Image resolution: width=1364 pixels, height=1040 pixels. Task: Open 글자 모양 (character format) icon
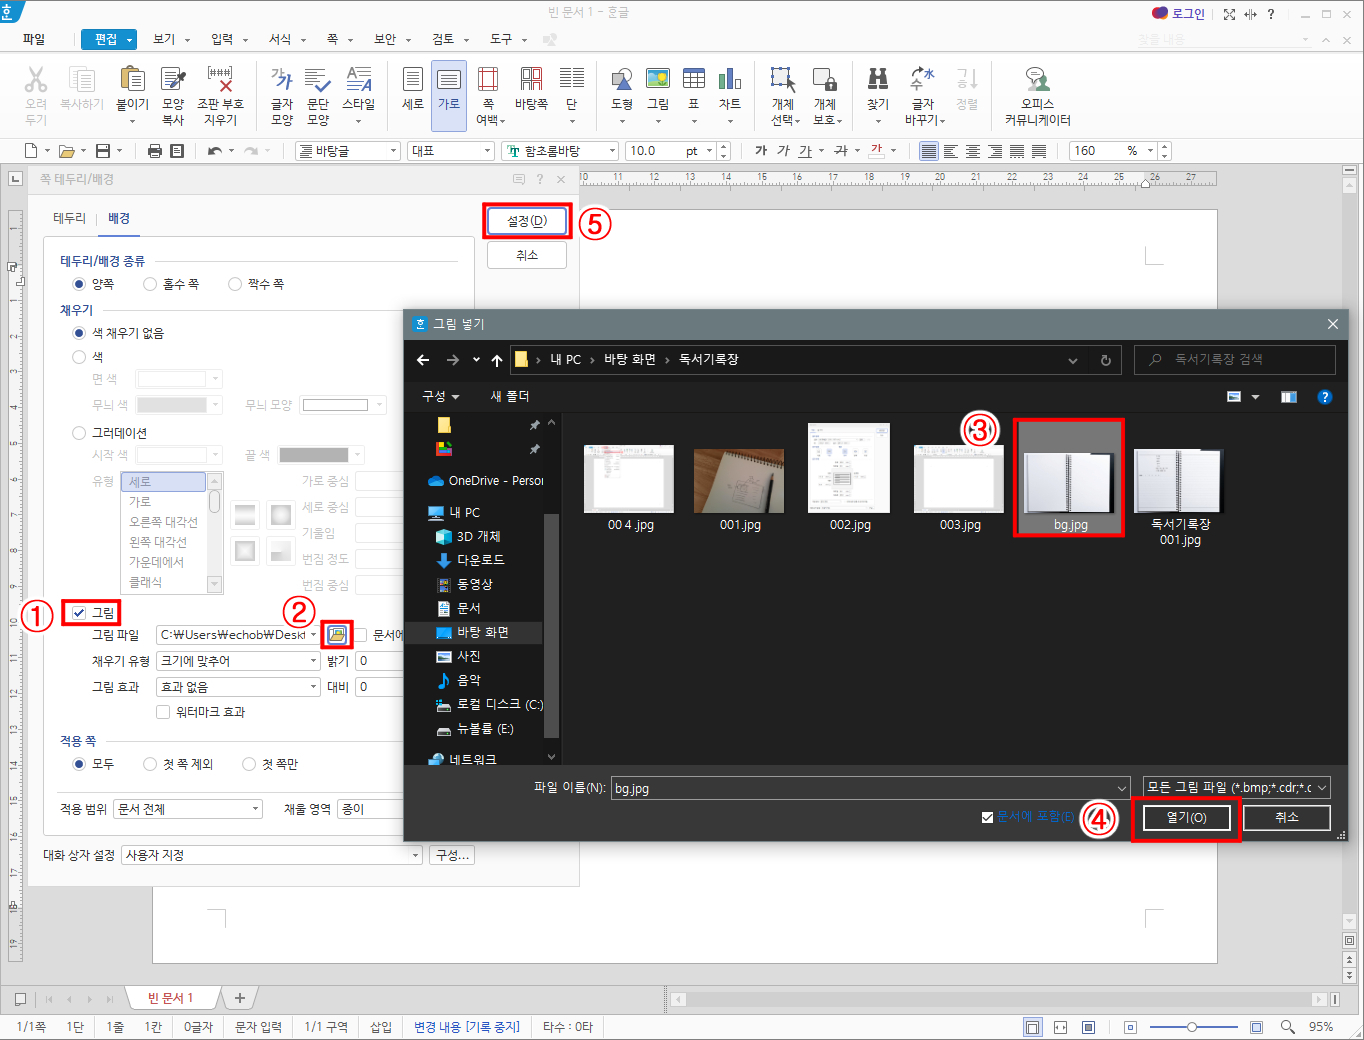(x=282, y=80)
